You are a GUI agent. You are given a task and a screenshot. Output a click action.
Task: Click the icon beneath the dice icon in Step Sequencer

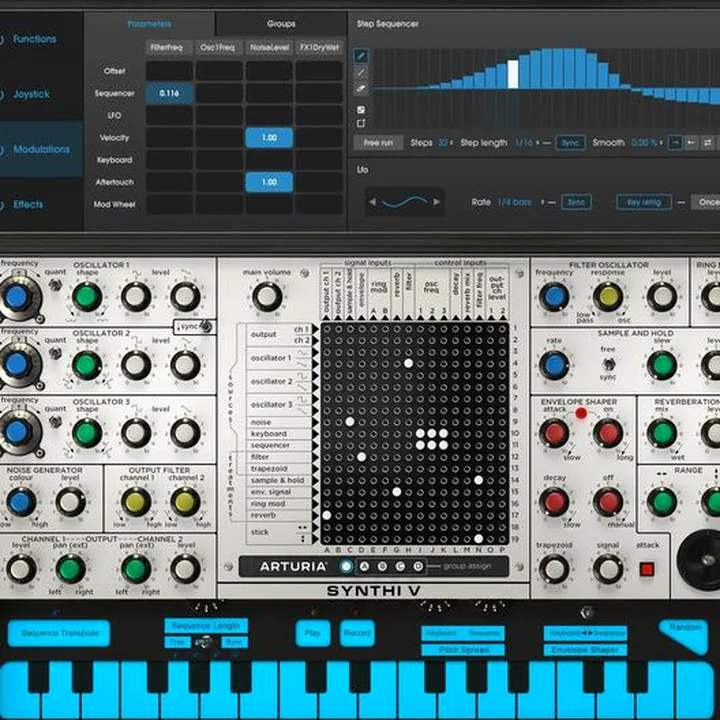coord(361,123)
